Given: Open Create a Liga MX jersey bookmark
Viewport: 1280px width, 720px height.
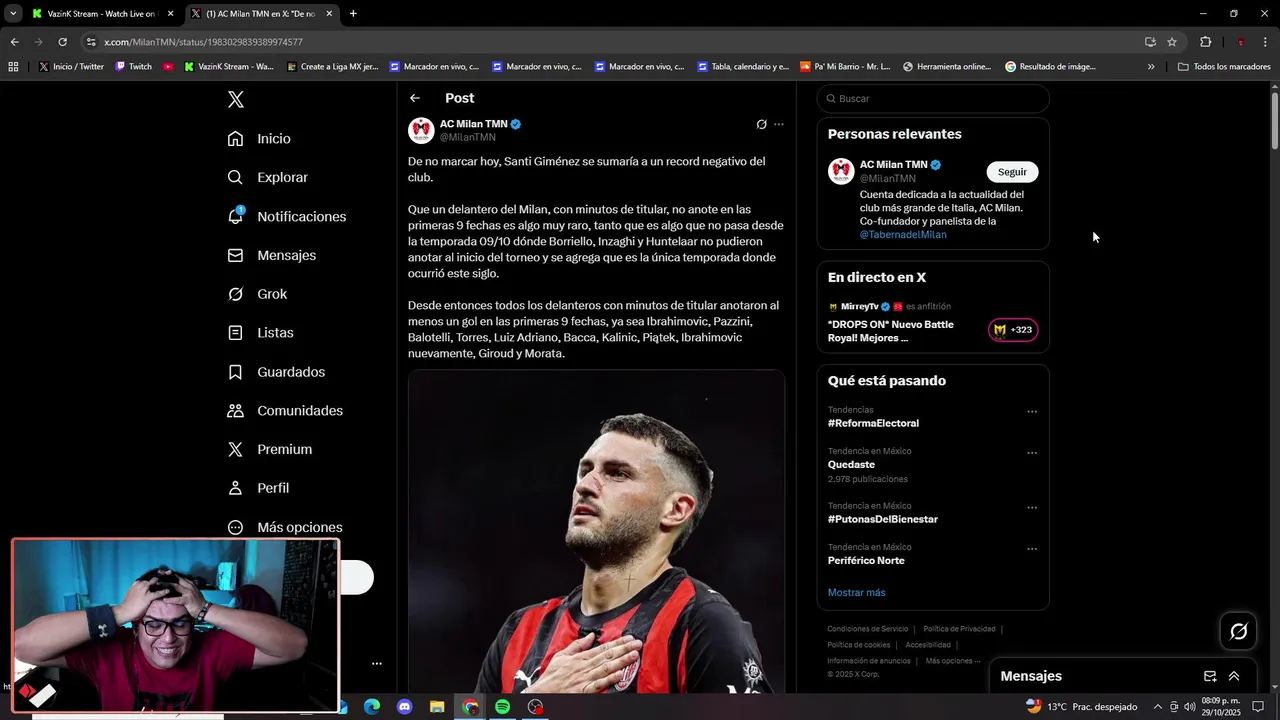Looking at the screenshot, I should pos(333,67).
